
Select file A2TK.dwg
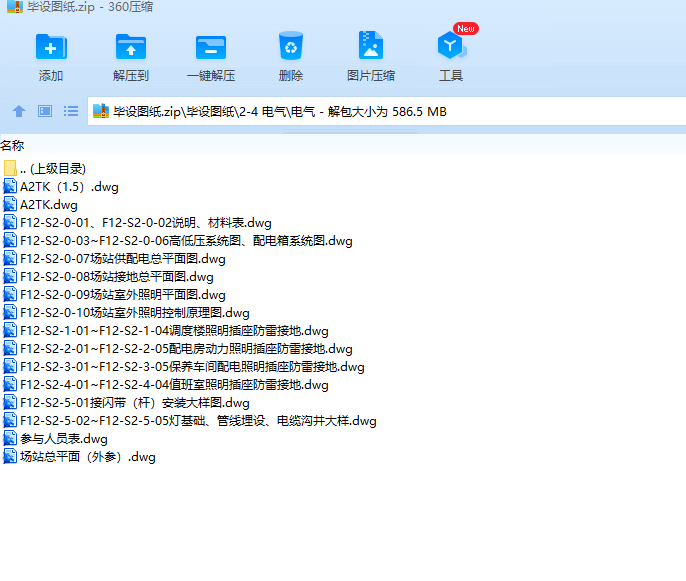[x=49, y=205]
